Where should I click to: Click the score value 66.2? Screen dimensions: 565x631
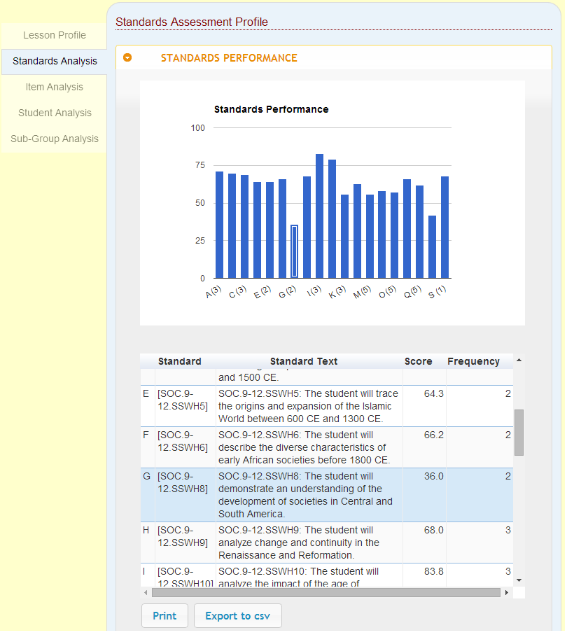pos(433,435)
